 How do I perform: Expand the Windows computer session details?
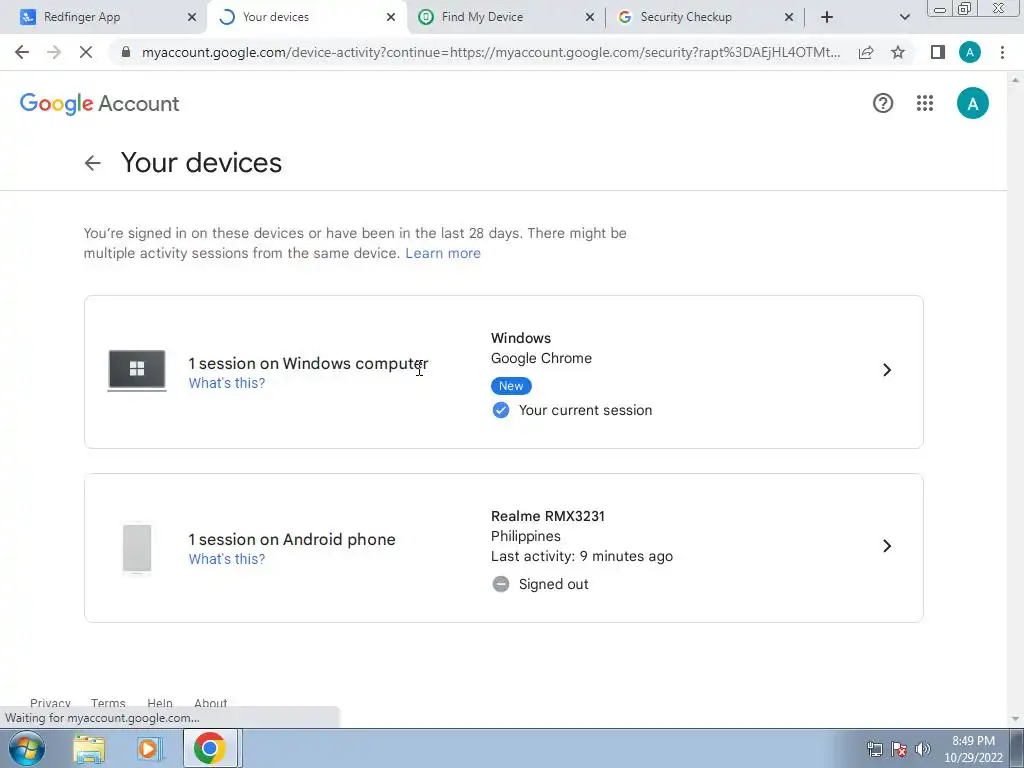click(887, 370)
